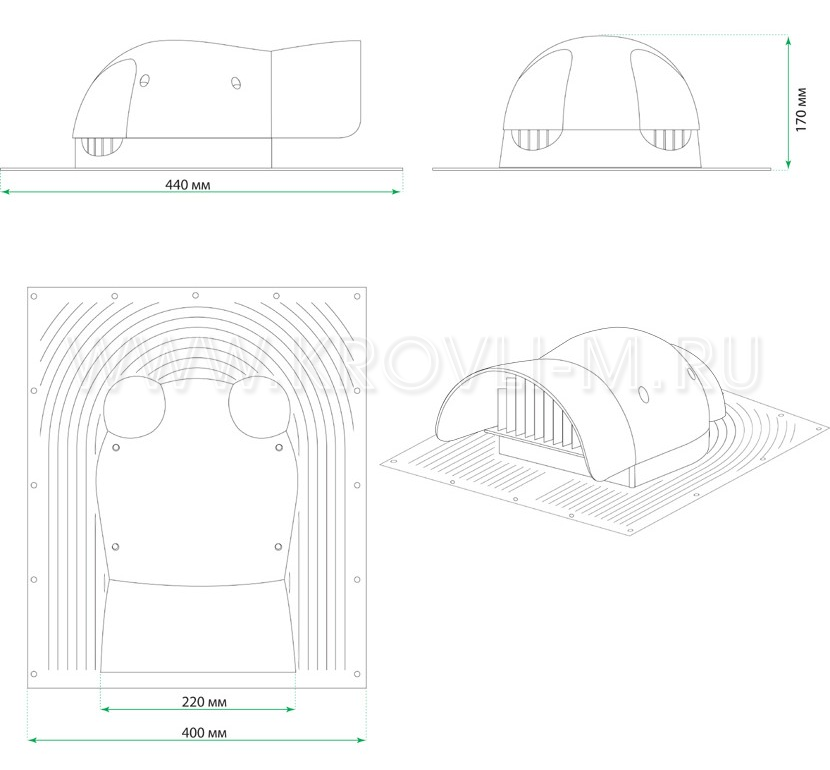This screenshot has width=830, height=770.
Task: Click the 440 мм dimension label
Action: coord(188,185)
